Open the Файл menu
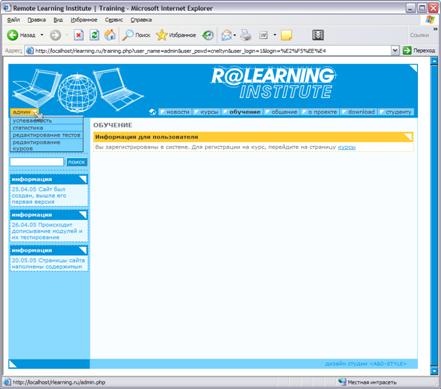441x389 pixels. [13, 20]
